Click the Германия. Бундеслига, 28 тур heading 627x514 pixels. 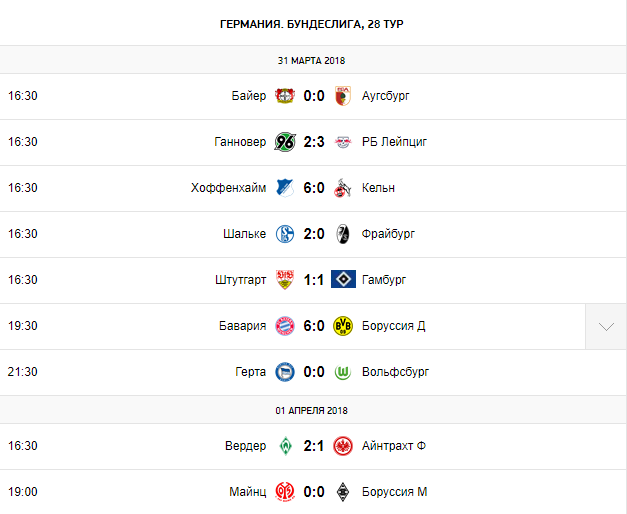pos(313,23)
